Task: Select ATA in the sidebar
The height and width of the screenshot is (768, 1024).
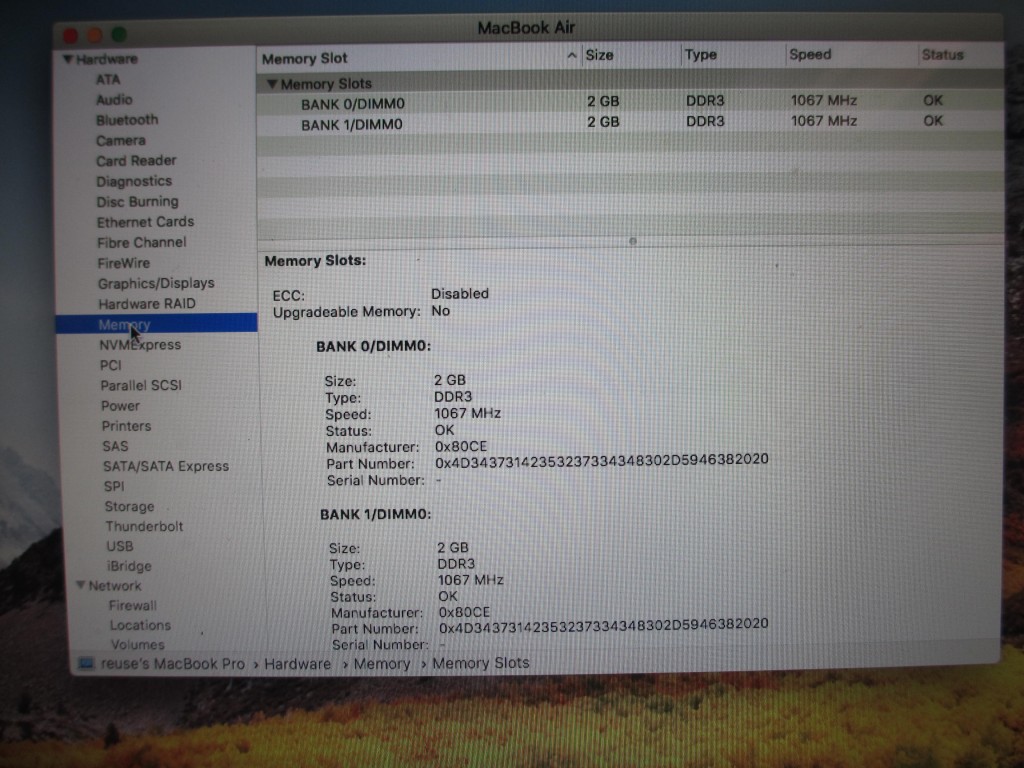Action: [x=108, y=79]
